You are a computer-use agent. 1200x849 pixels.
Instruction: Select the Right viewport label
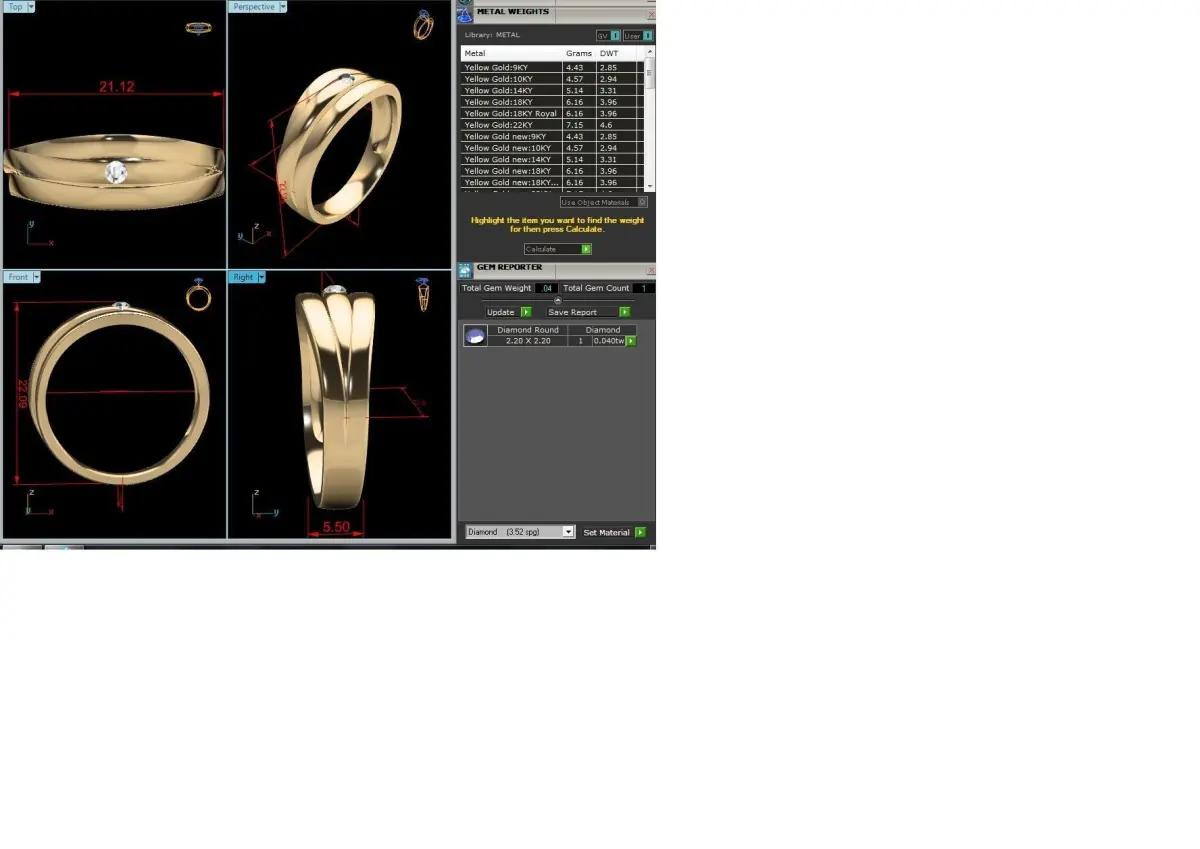(243, 277)
